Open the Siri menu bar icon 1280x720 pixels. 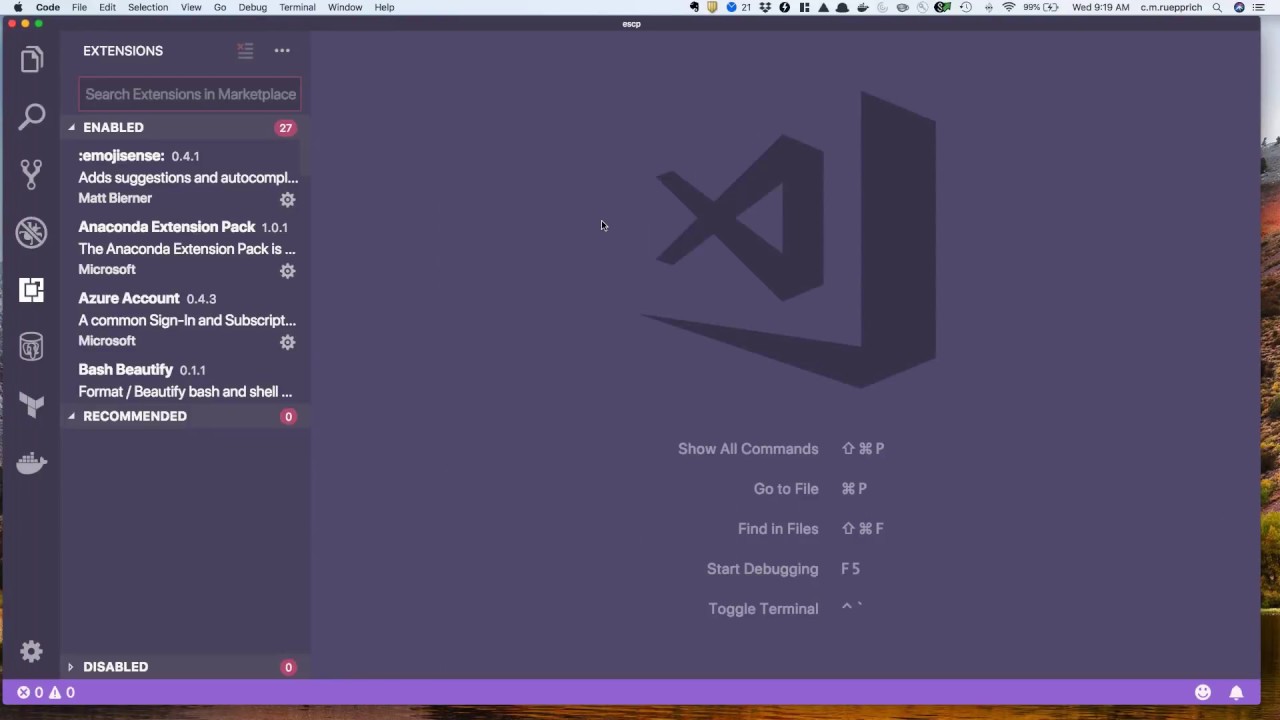(1239, 7)
